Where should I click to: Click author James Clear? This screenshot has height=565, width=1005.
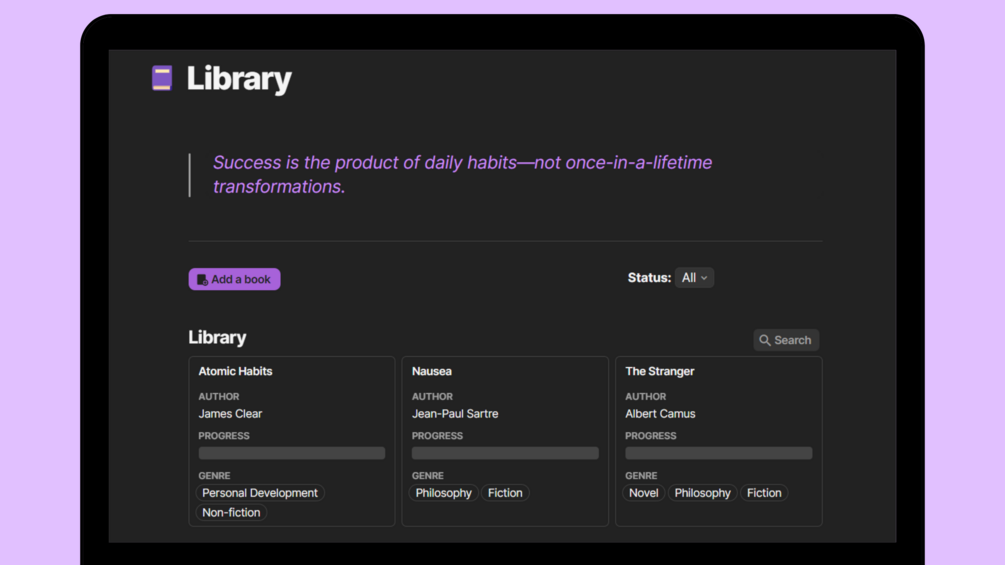(x=230, y=414)
